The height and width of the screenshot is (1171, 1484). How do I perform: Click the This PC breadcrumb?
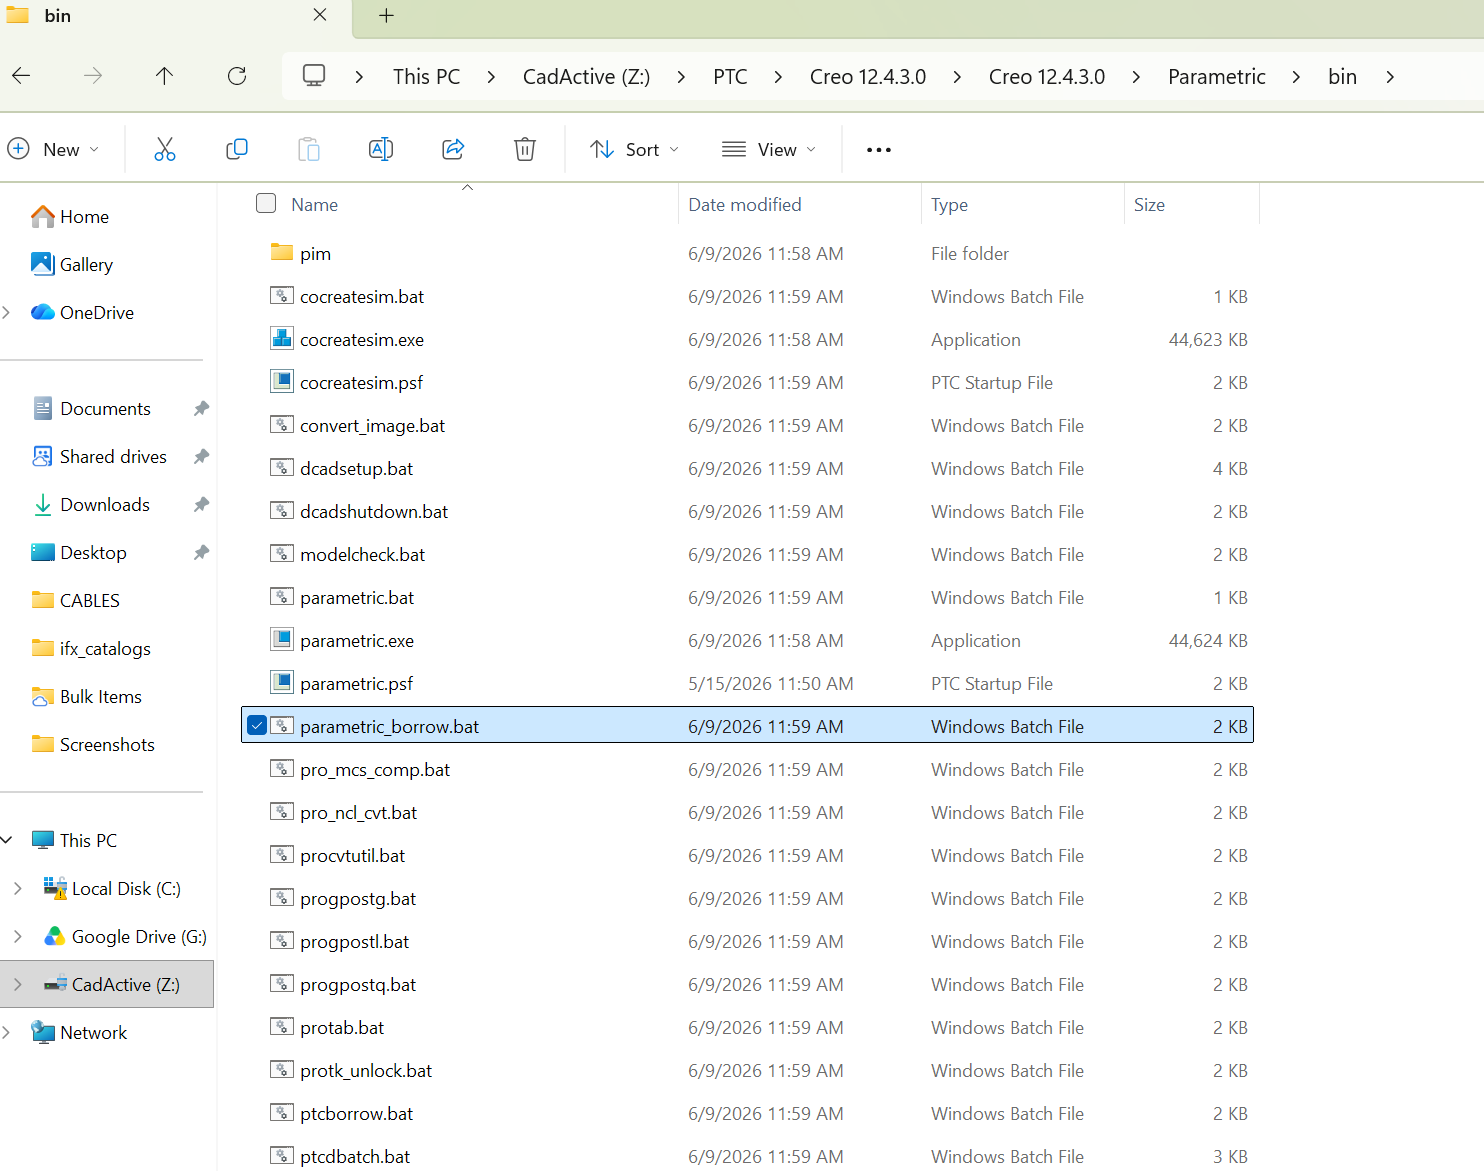click(x=427, y=77)
